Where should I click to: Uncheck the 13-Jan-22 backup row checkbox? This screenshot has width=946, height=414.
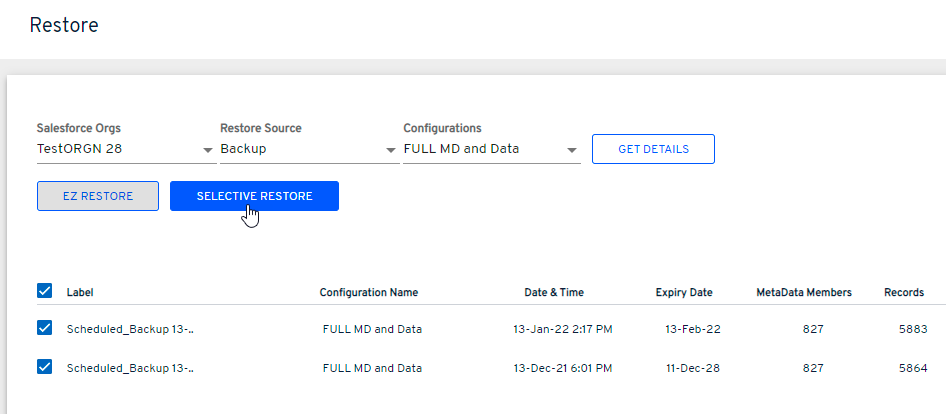(44, 328)
